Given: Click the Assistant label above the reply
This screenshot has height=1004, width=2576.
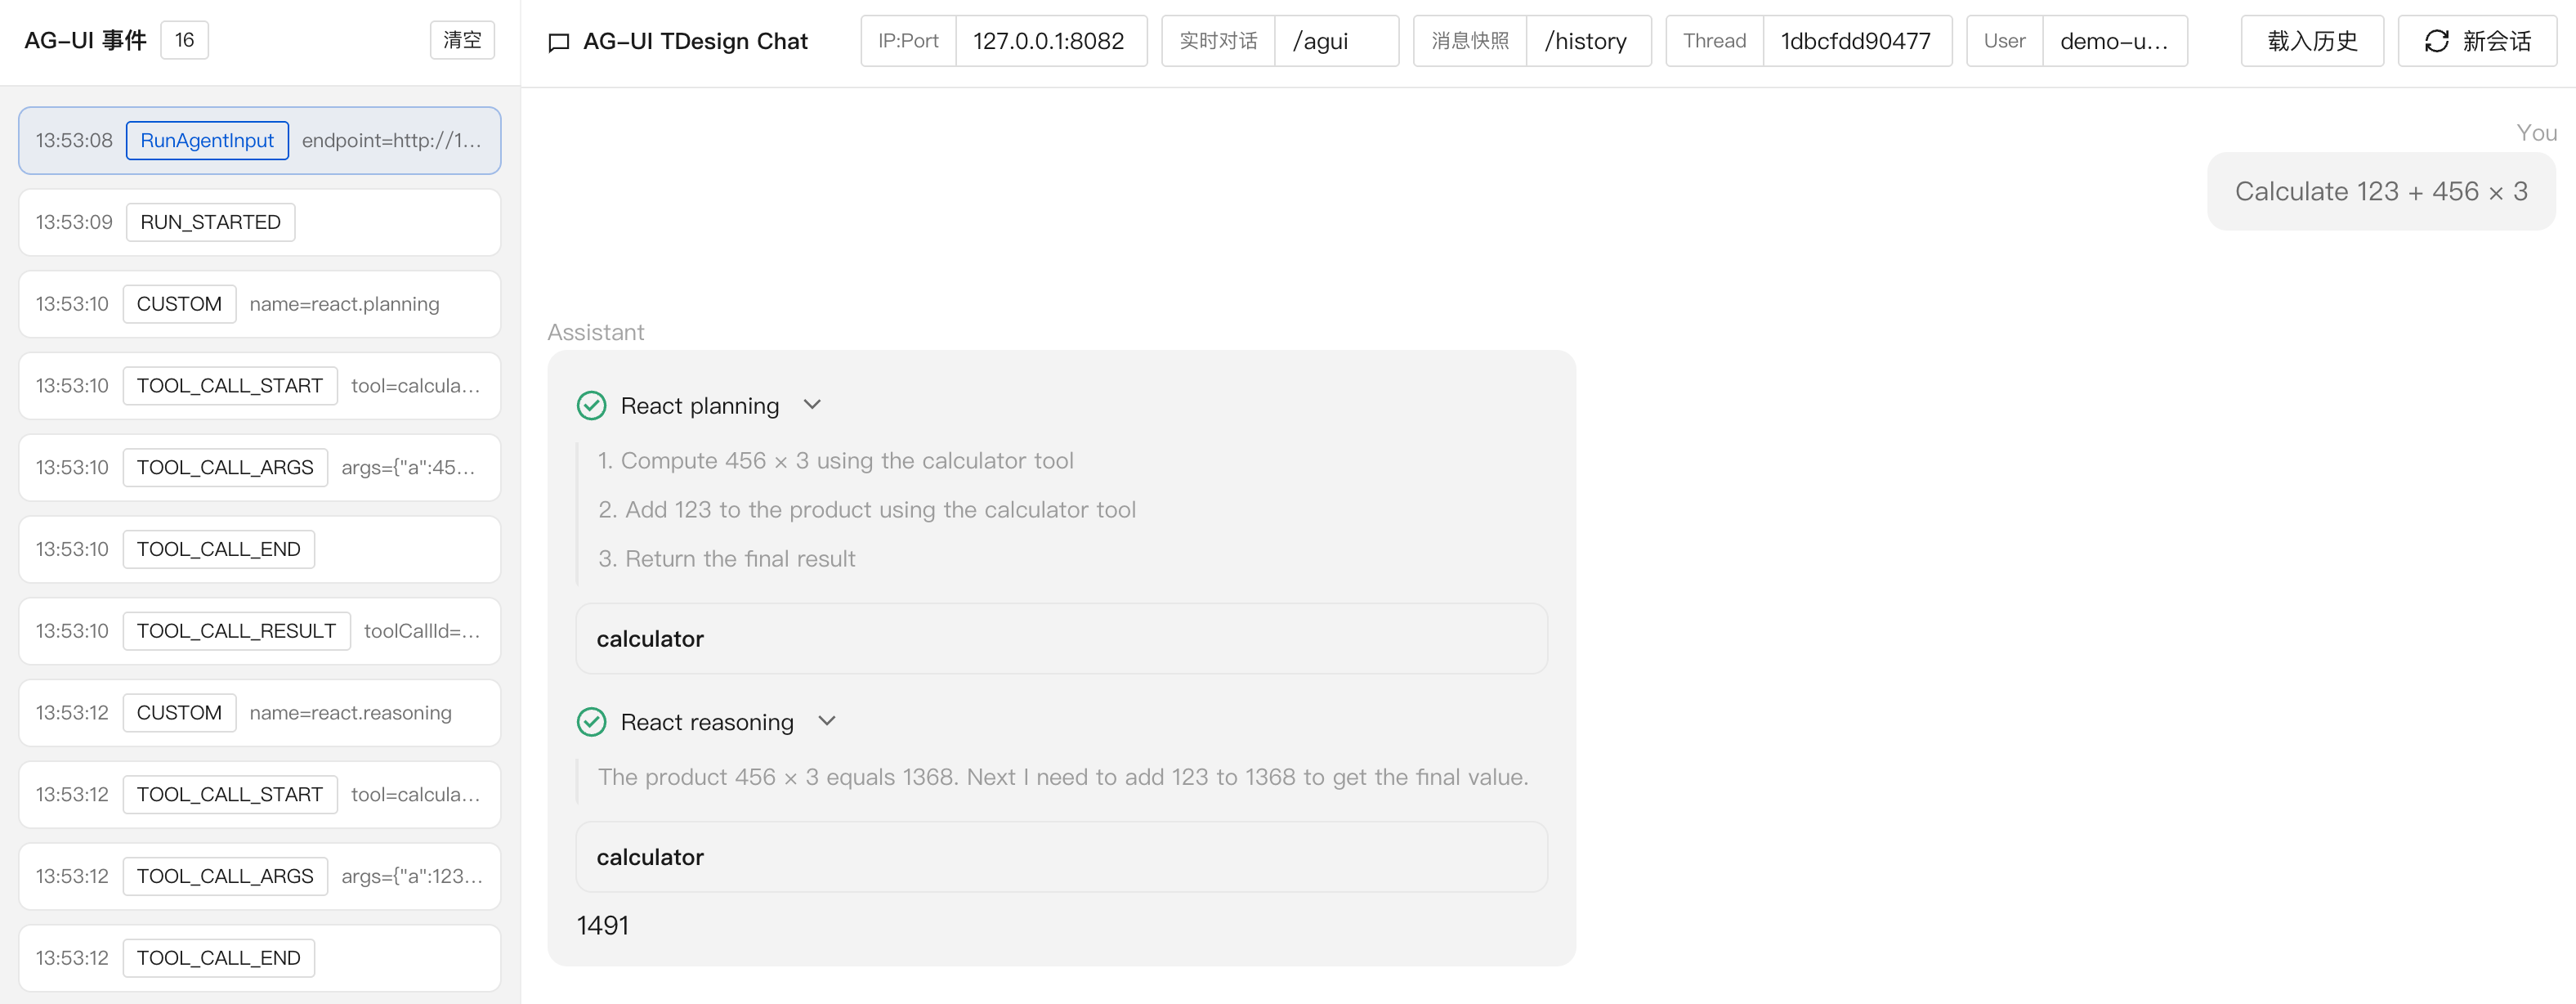Looking at the screenshot, I should click(596, 332).
